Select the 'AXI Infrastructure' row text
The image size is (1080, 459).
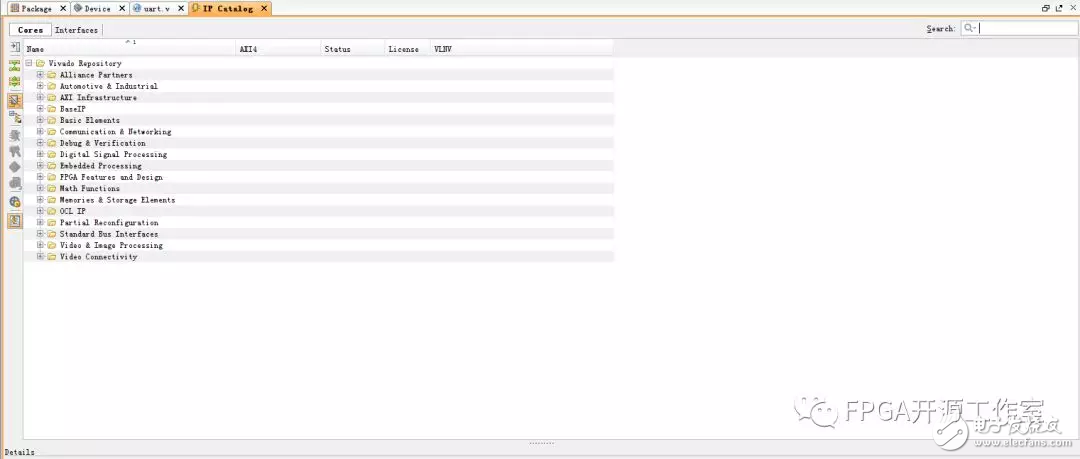[x=98, y=98]
